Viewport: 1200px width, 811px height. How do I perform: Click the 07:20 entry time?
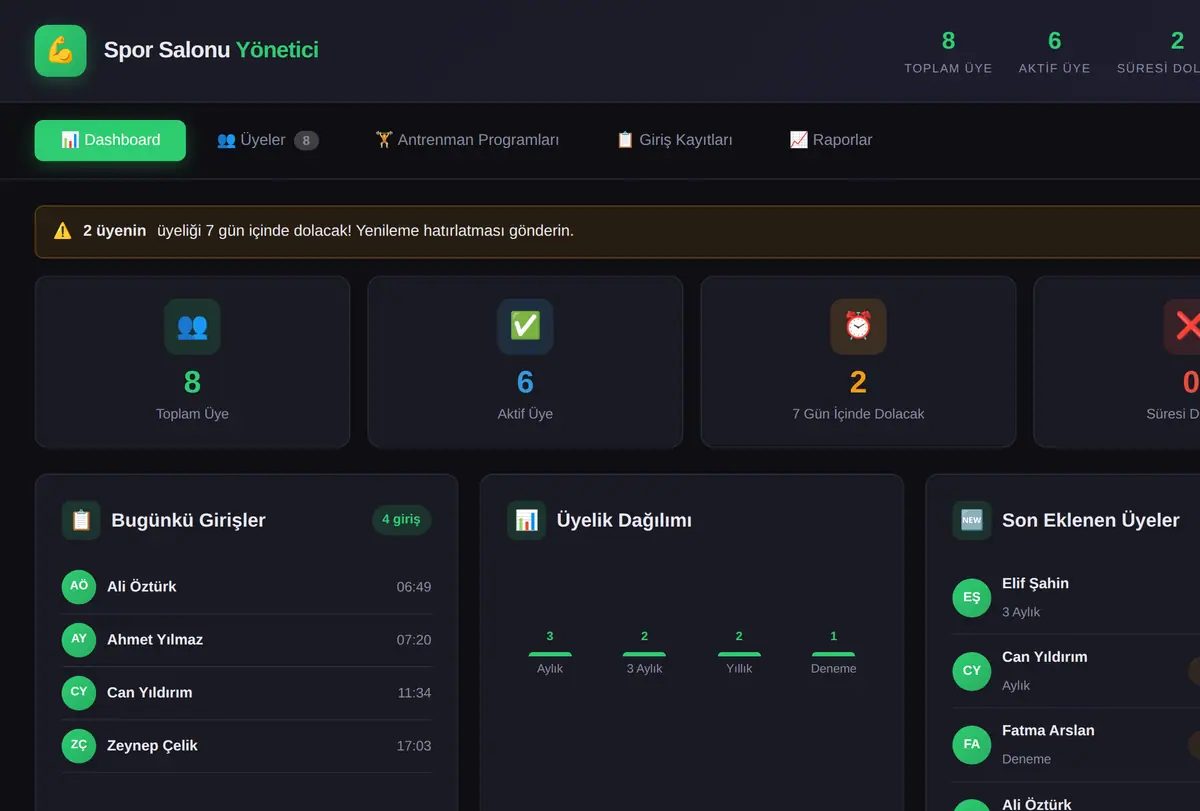414,640
